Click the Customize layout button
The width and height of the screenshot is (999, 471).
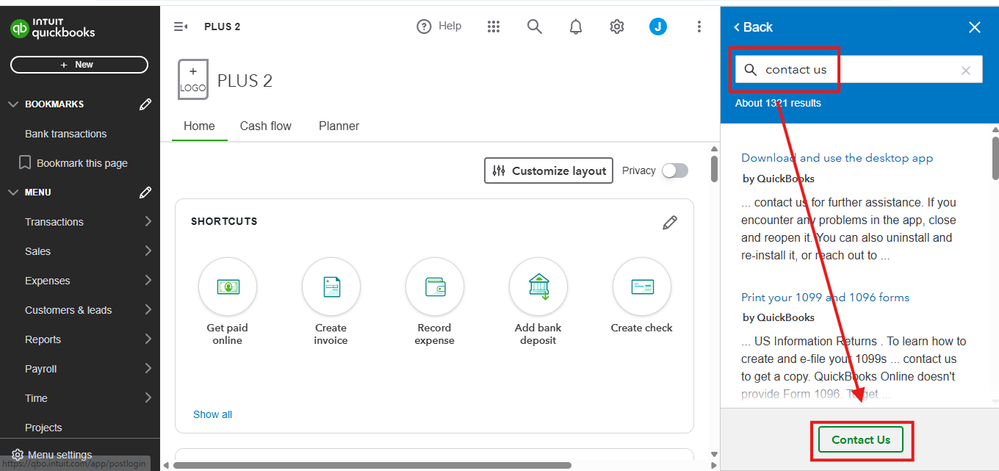pos(548,171)
